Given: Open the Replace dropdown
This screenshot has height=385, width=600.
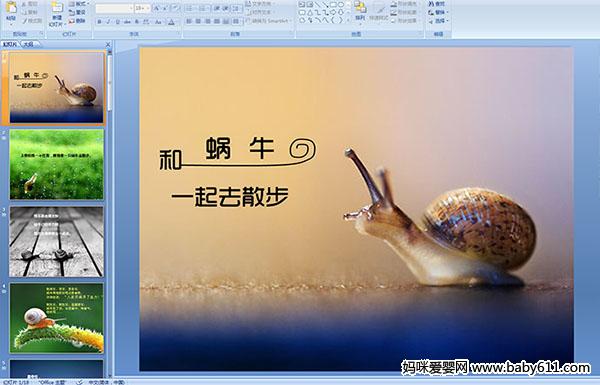Looking at the screenshot, I should pyautogui.click(x=438, y=12).
